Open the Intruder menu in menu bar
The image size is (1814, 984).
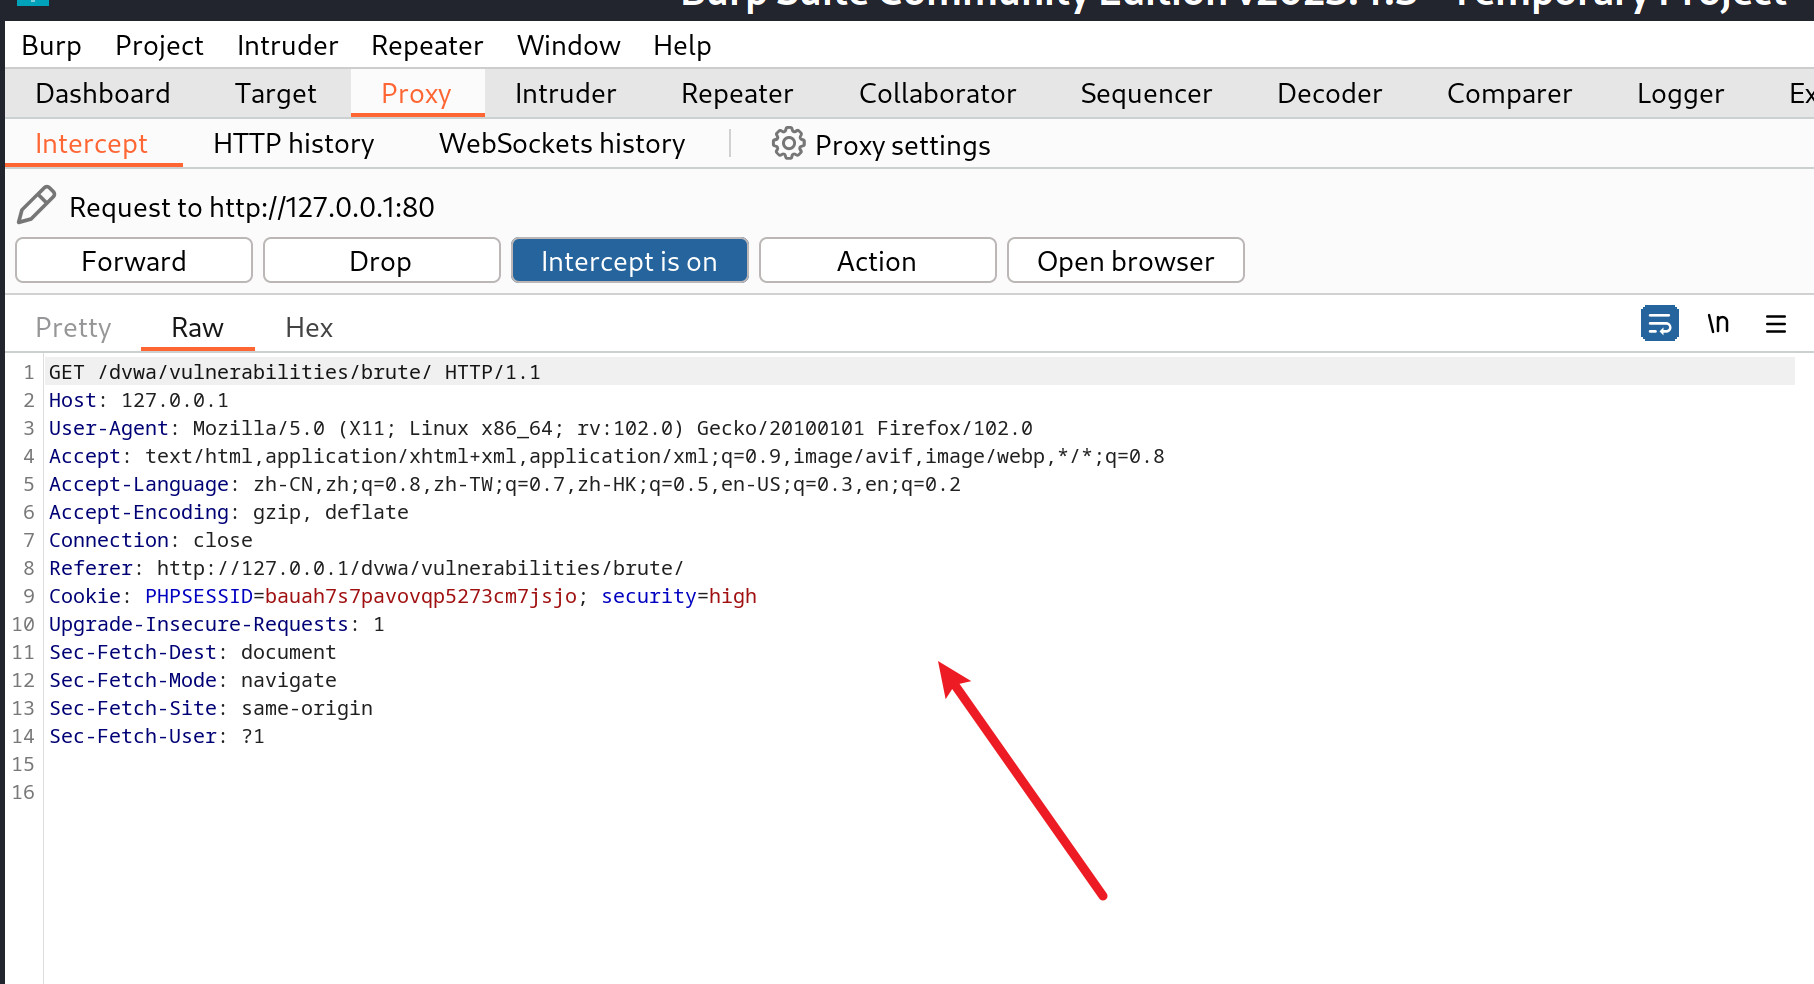click(x=287, y=46)
